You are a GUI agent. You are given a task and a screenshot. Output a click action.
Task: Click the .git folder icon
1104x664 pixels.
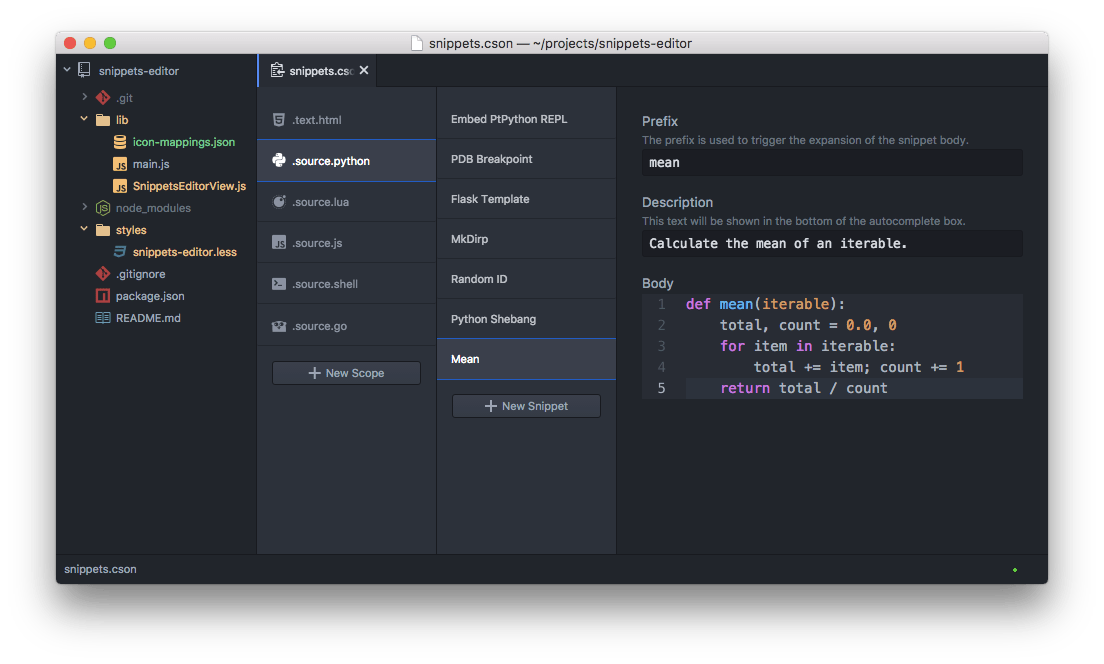point(103,97)
